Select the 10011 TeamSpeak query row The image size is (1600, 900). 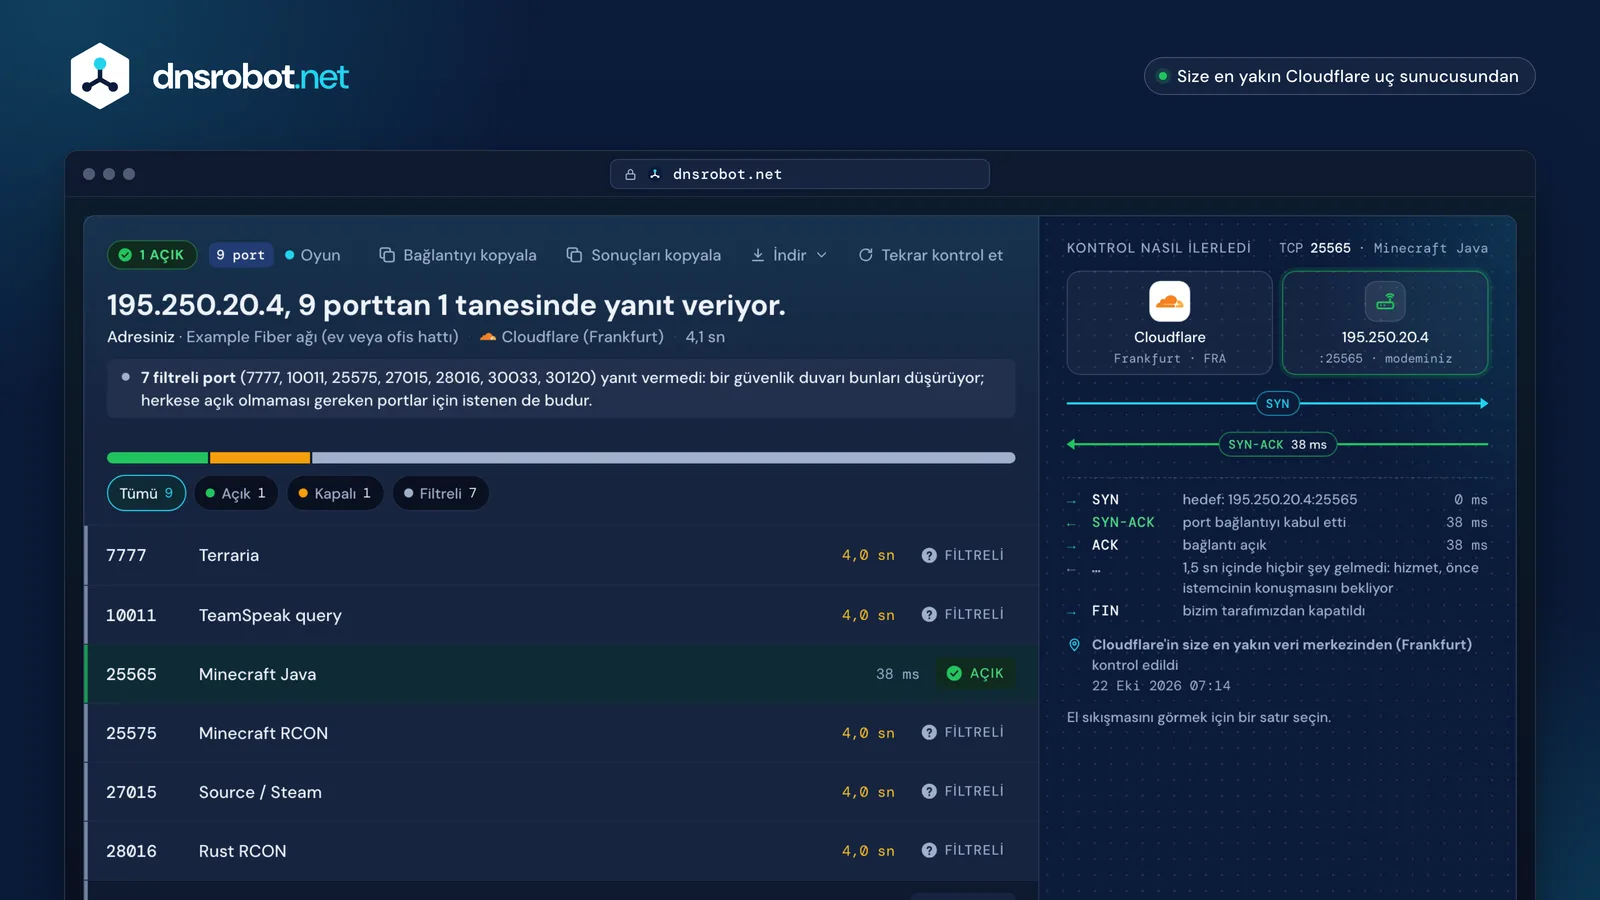coord(561,615)
